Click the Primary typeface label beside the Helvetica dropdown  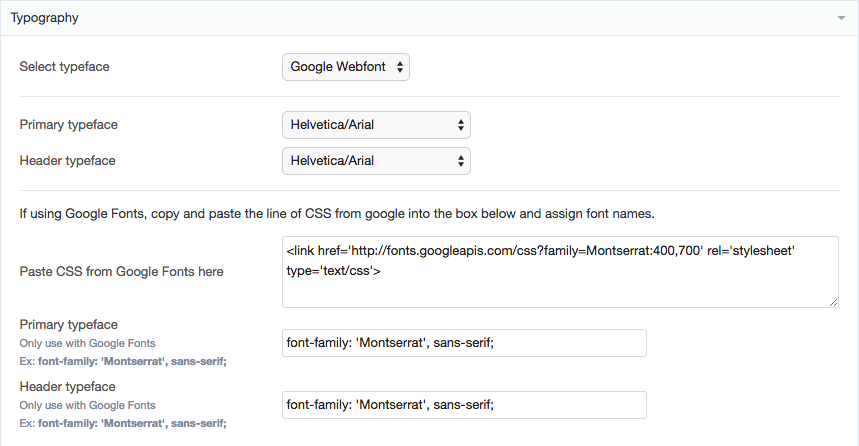(x=69, y=125)
